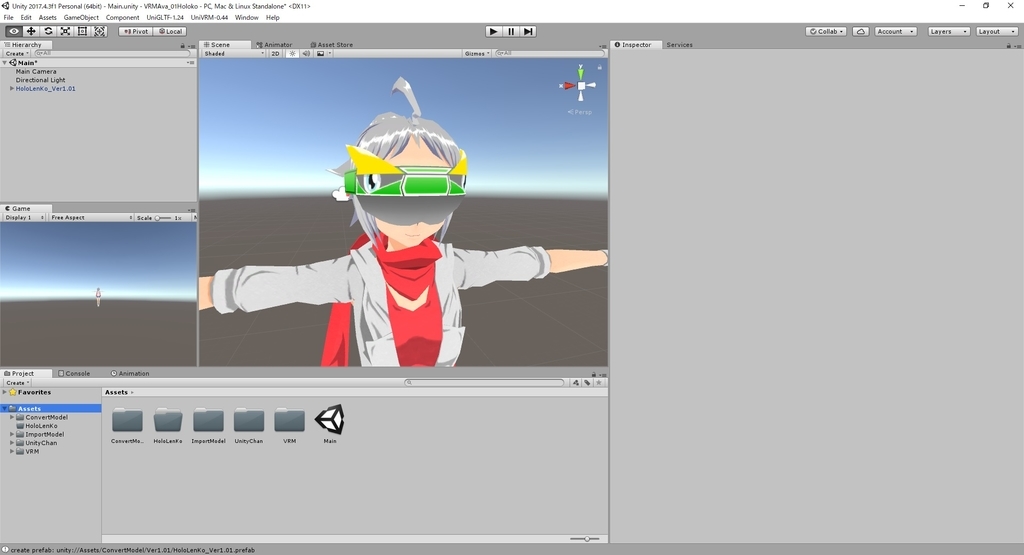Select the Move tool
The image size is (1024, 555).
tap(31, 31)
